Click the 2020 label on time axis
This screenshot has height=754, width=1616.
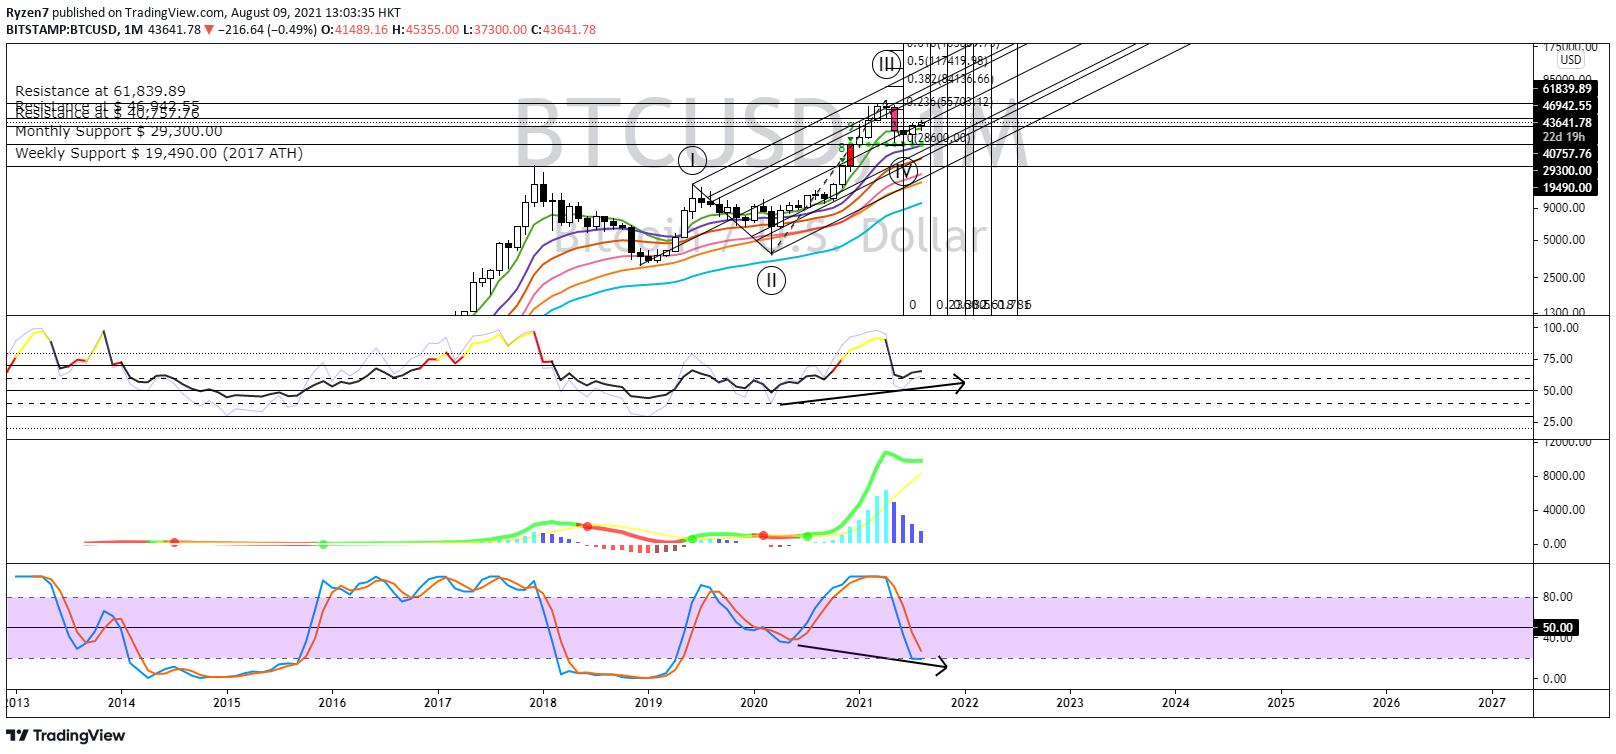coord(754,703)
